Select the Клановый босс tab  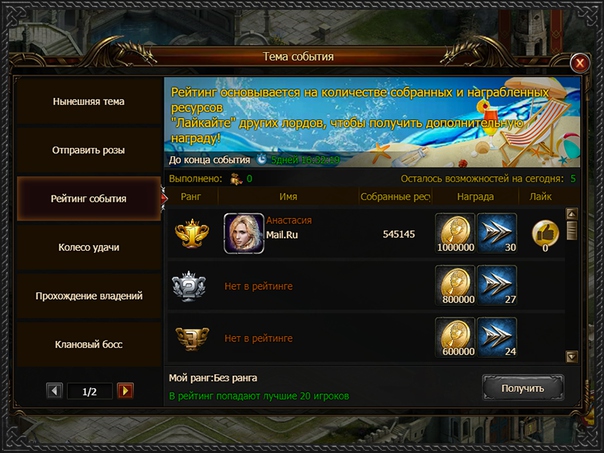click(89, 344)
